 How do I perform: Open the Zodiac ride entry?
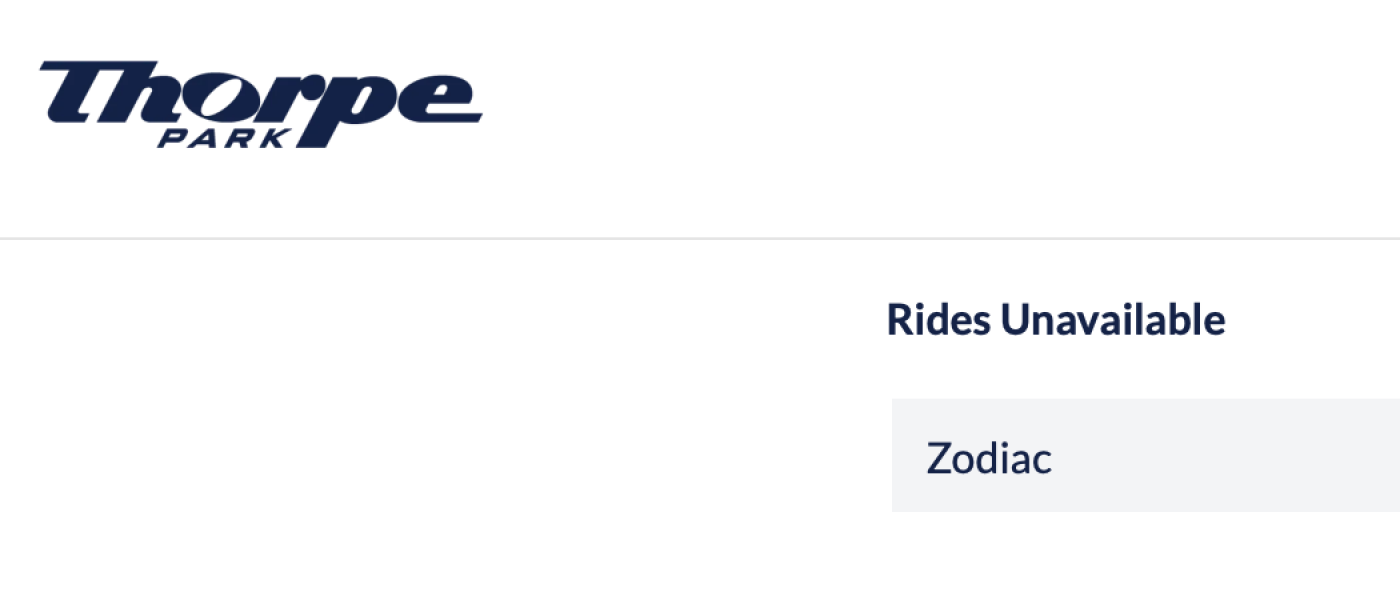pos(989,458)
